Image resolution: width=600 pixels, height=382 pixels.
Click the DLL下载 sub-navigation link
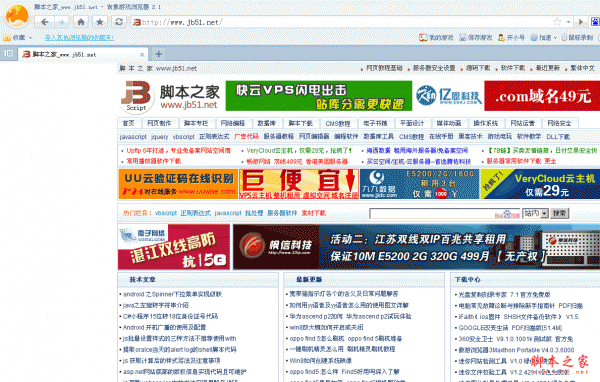click(x=558, y=137)
